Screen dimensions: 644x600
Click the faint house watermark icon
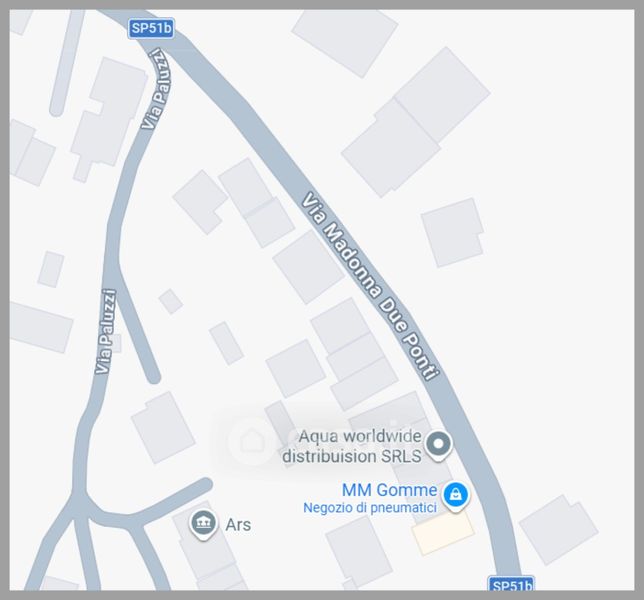point(253,441)
